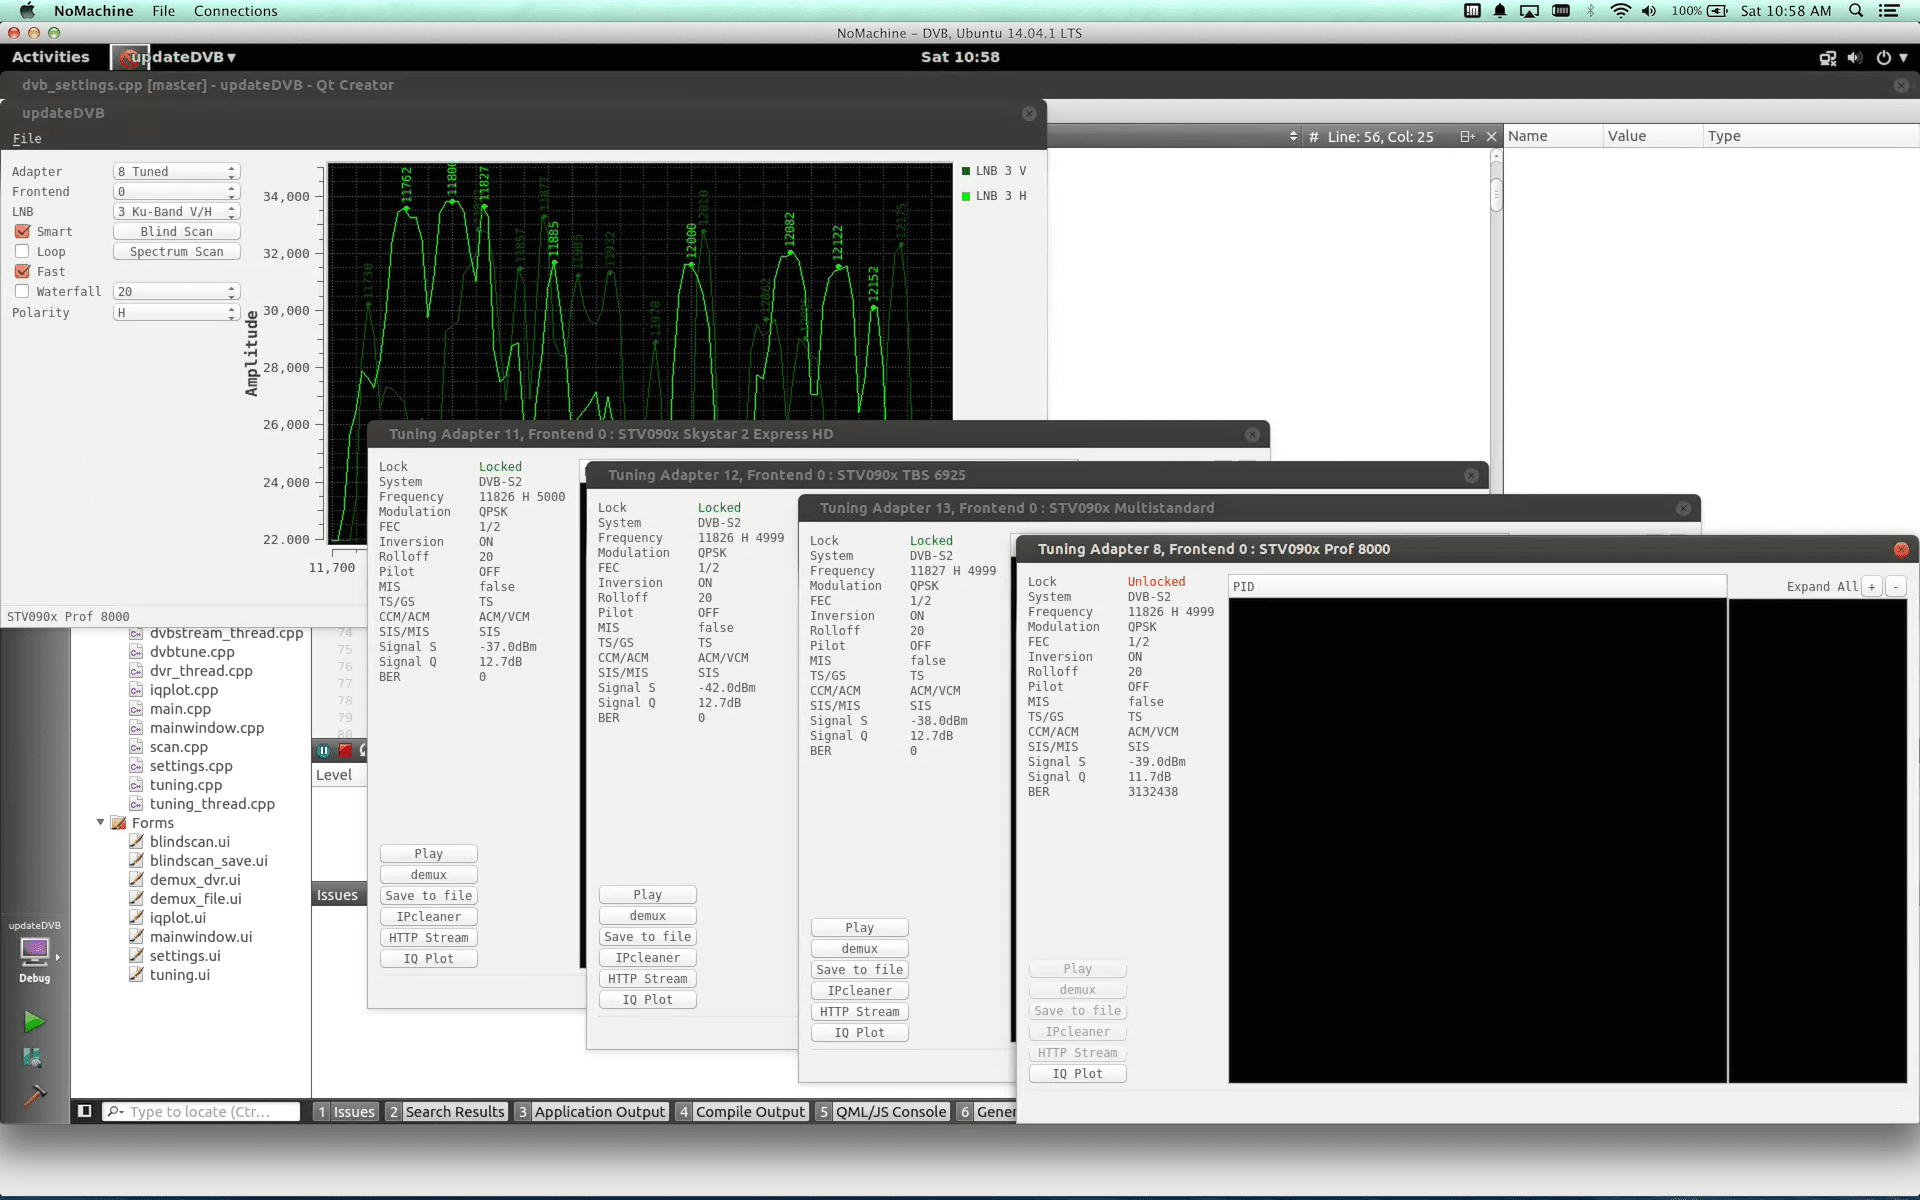
Task: Click the split editor icon in Qt Creator
Action: [x=1467, y=137]
